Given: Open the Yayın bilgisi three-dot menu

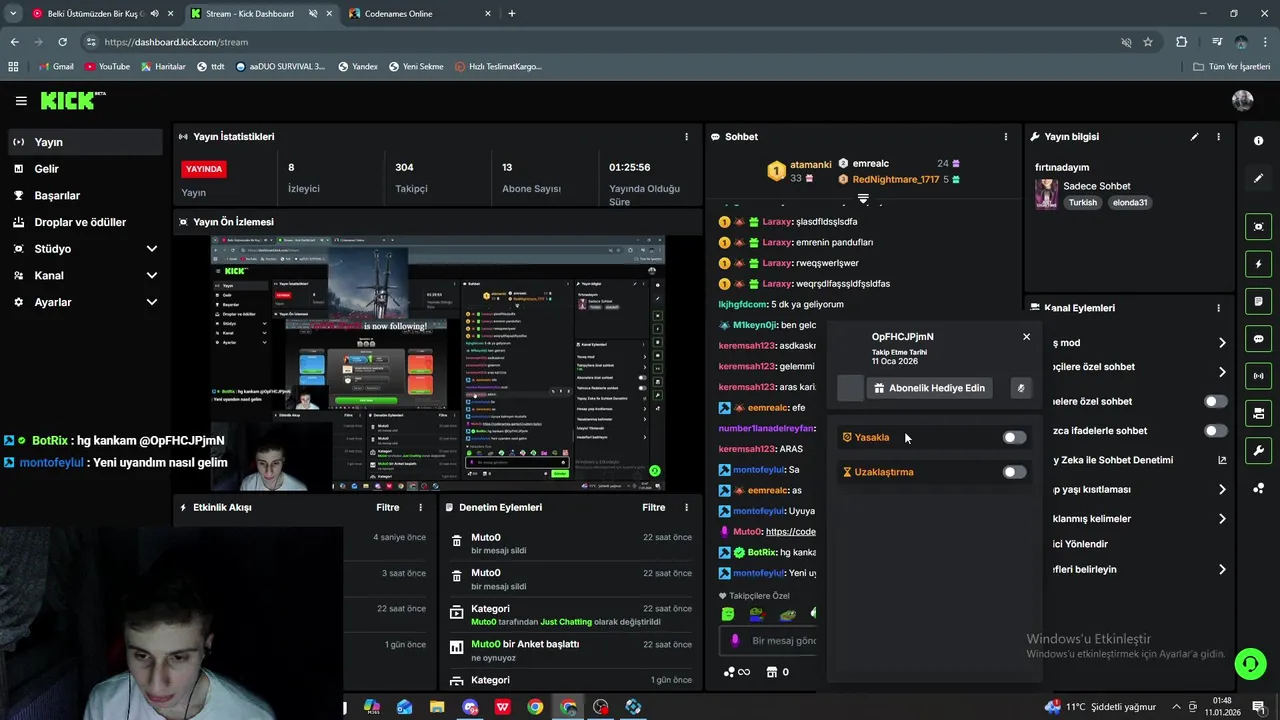Looking at the screenshot, I should point(1218,137).
